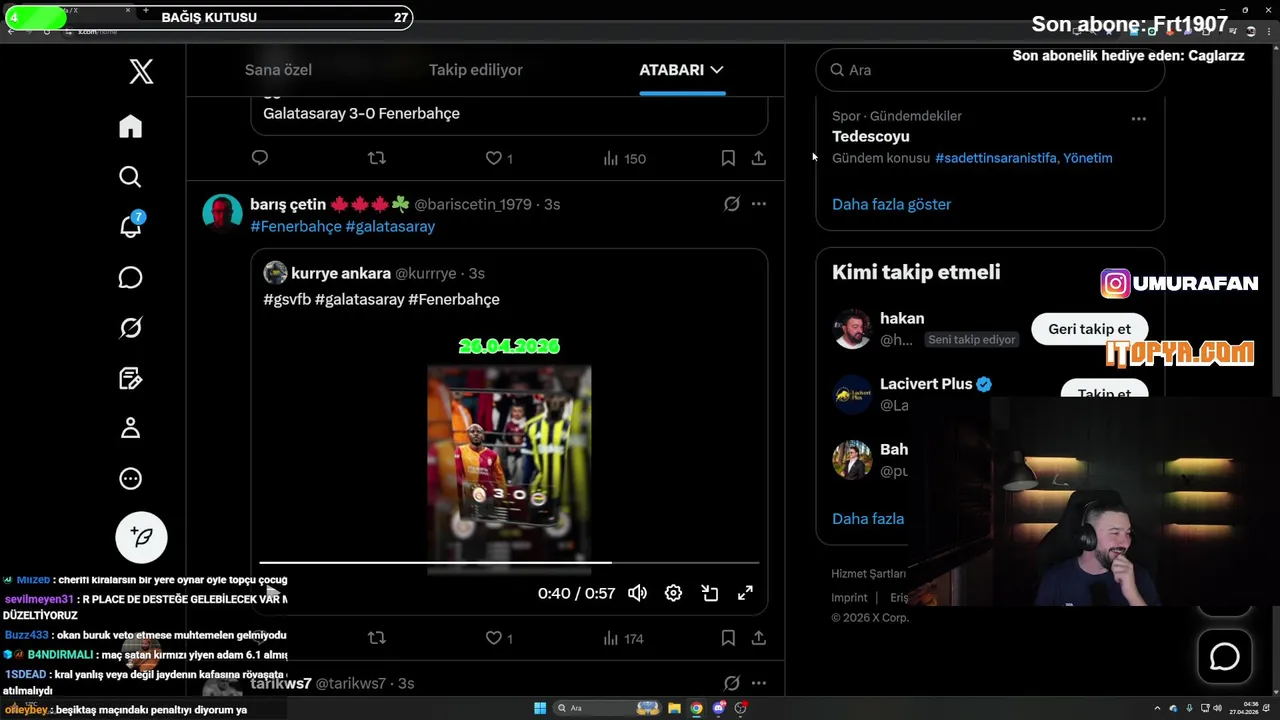
Task: Open more options for the Tedescoyu trend
Action: [x=1138, y=118]
